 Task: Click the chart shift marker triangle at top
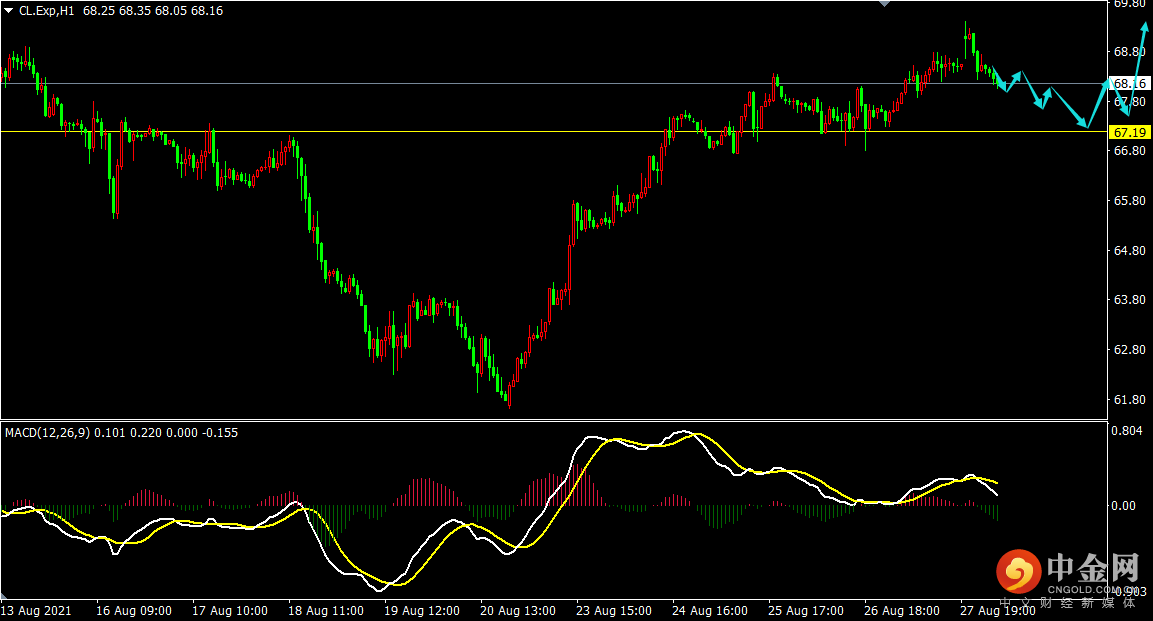[x=885, y=4]
